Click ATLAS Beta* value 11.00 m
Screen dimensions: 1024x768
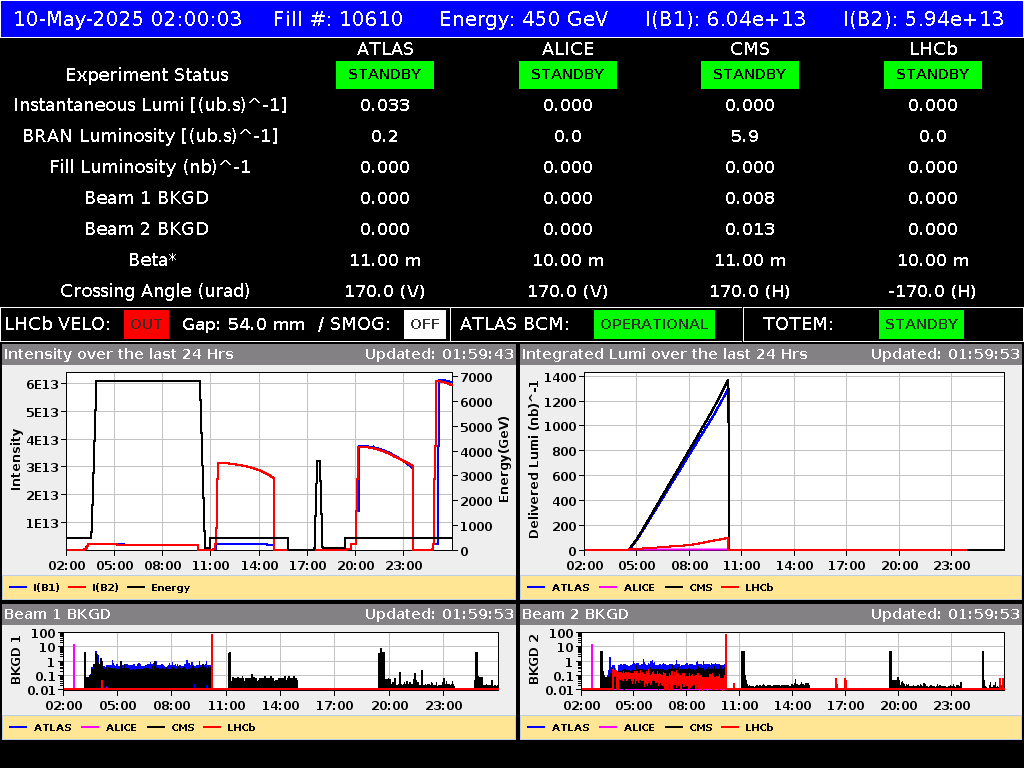pos(385,261)
